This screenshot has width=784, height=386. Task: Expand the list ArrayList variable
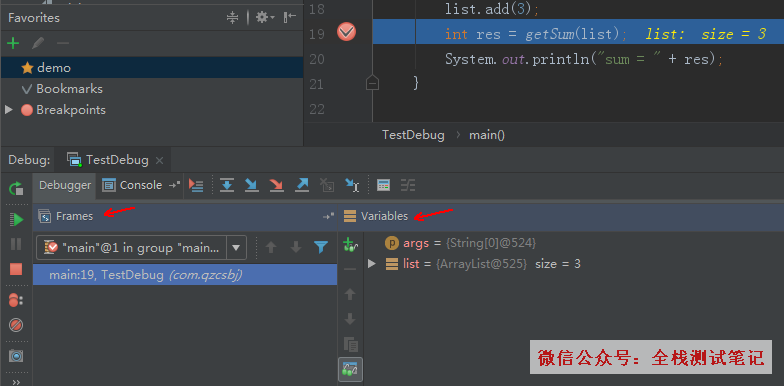click(x=372, y=264)
